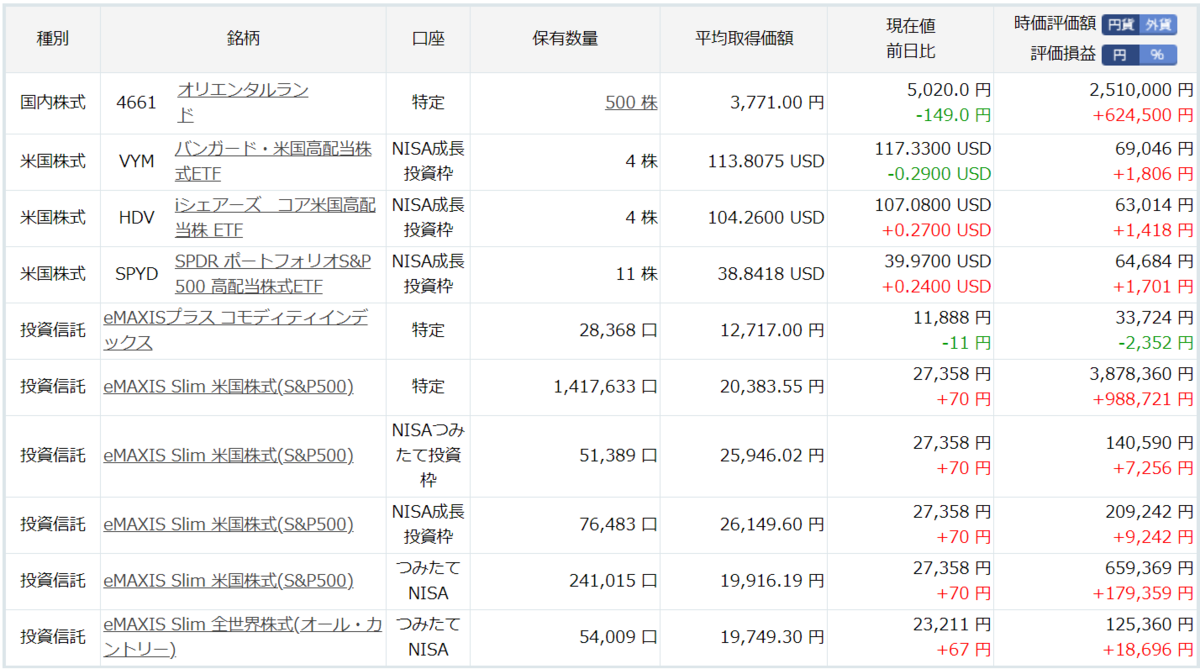The image size is (1200, 669).
Task: Open バンガード・米国高配当株式ETF link
Action: pyautogui.click(x=273, y=161)
